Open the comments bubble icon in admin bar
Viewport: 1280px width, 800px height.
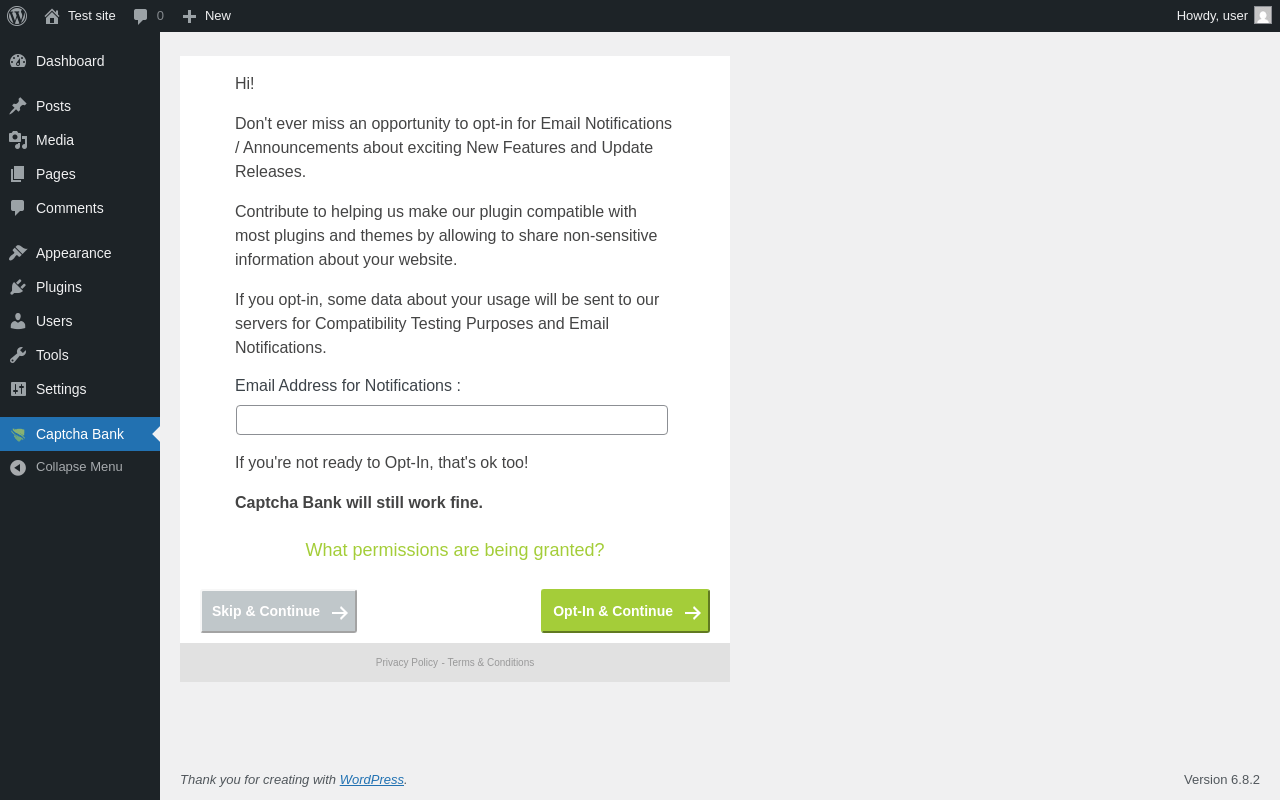(141, 16)
